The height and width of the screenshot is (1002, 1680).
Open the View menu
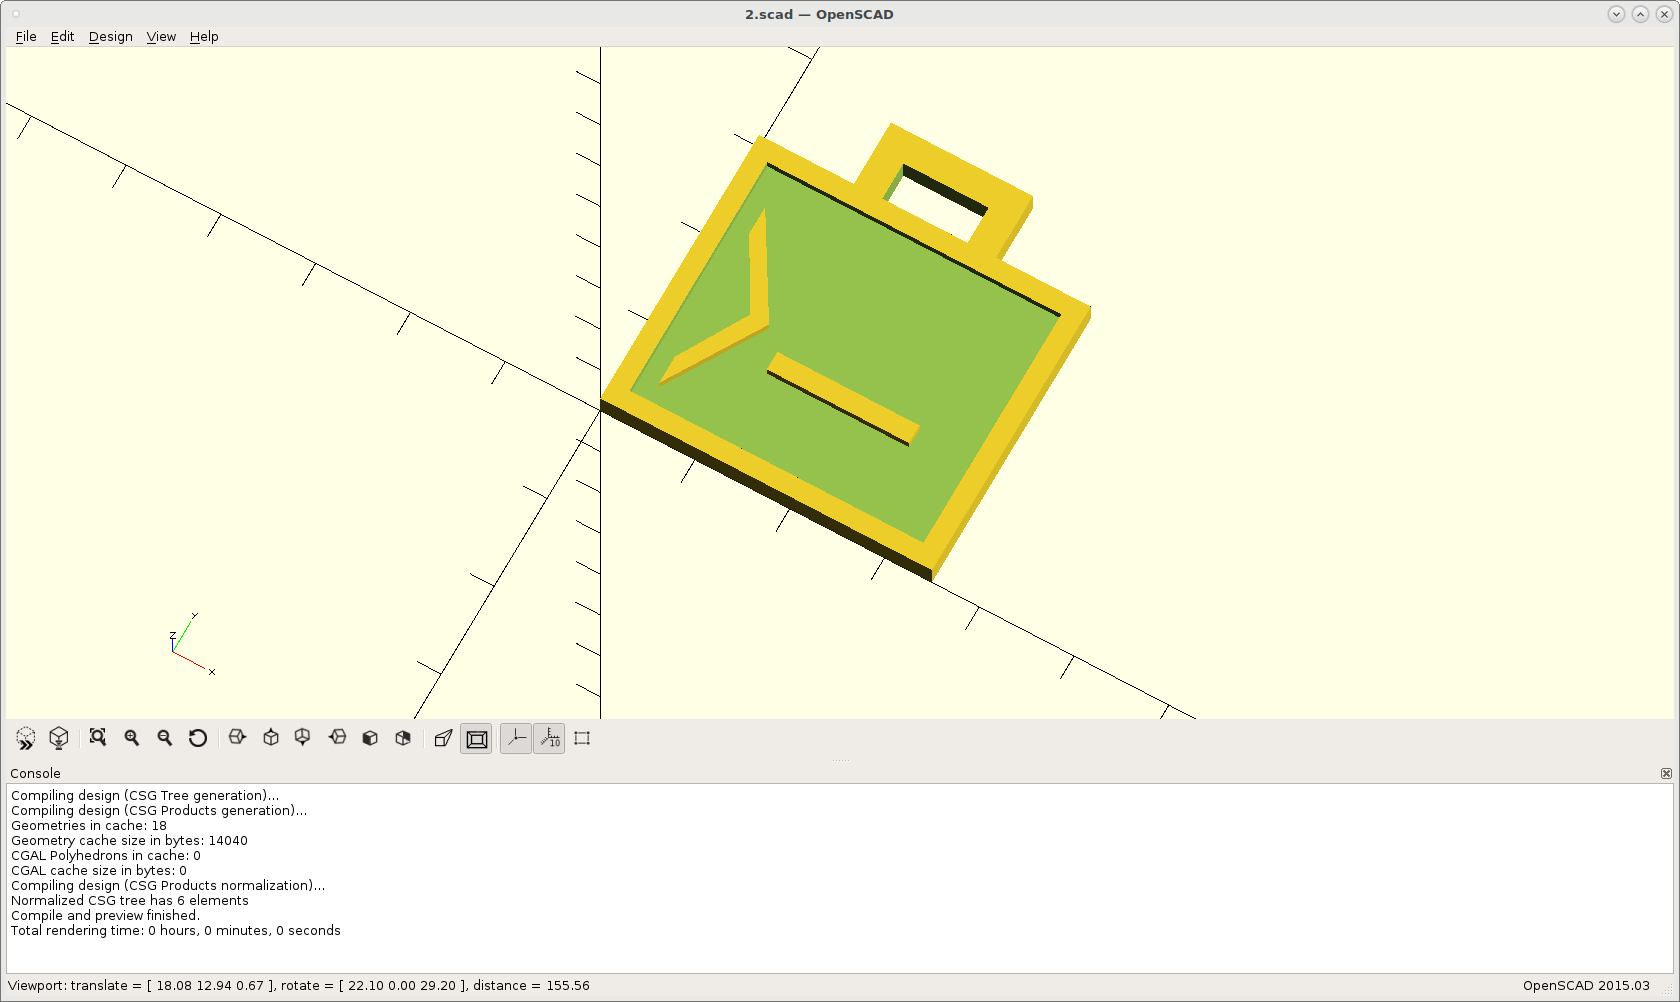click(x=161, y=36)
